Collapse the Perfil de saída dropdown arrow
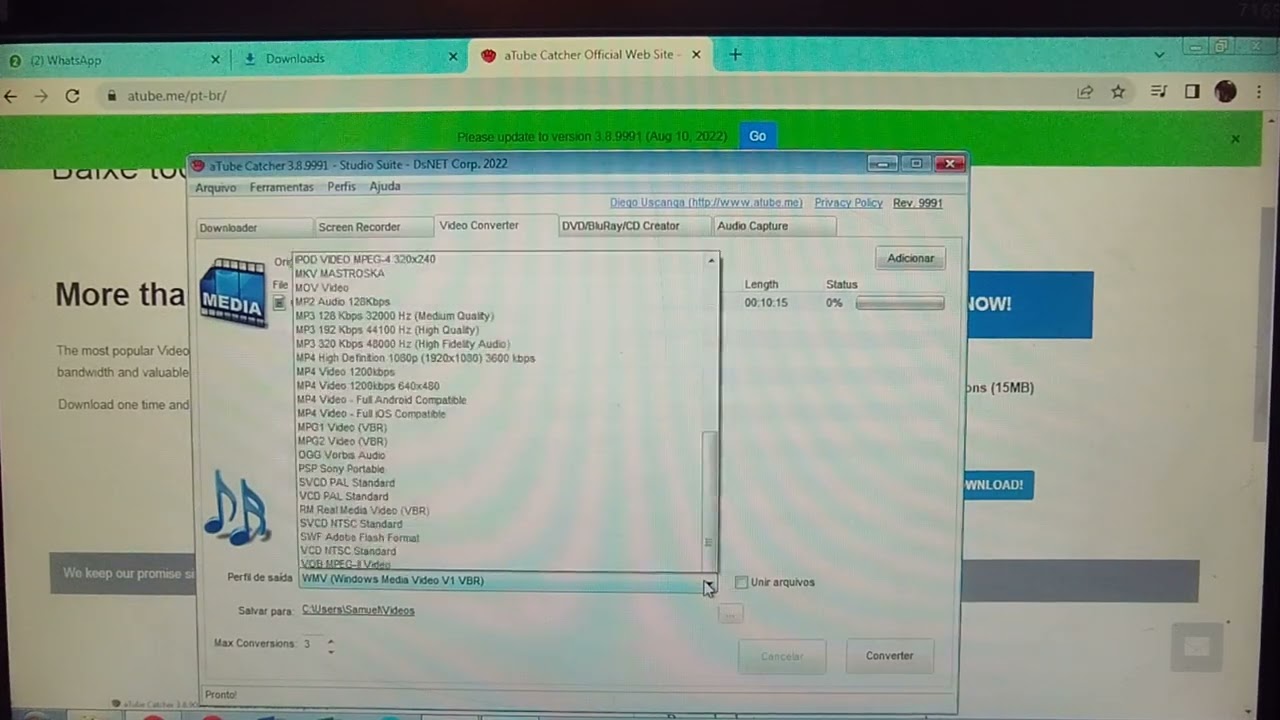The width and height of the screenshot is (1280, 720). click(x=708, y=582)
